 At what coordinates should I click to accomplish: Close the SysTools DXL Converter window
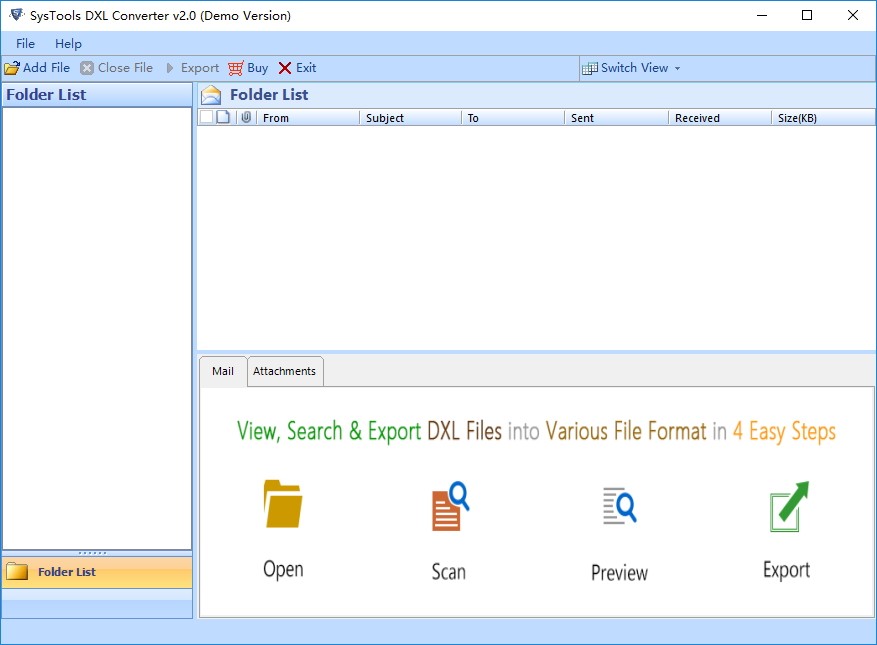(x=852, y=15)
